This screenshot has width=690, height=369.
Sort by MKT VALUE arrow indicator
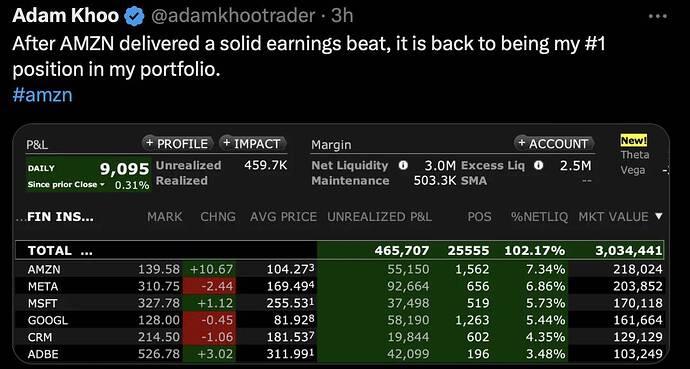point(659,216)
